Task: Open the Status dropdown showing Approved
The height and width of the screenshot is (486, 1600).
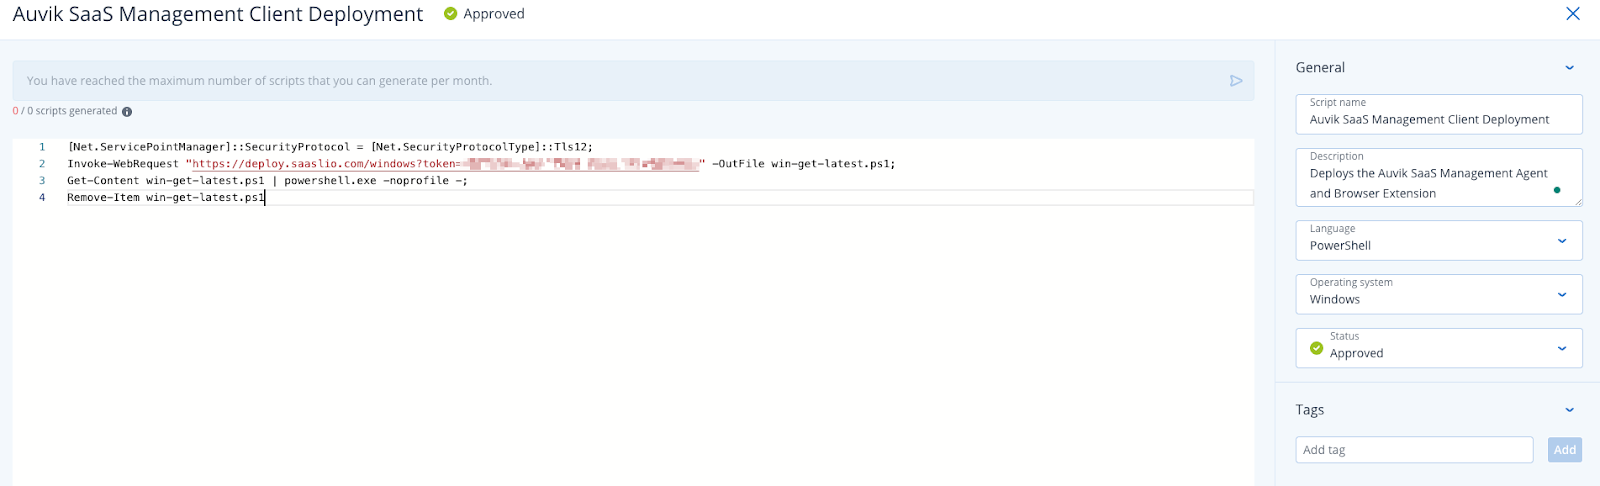Action: (1439, 348)
